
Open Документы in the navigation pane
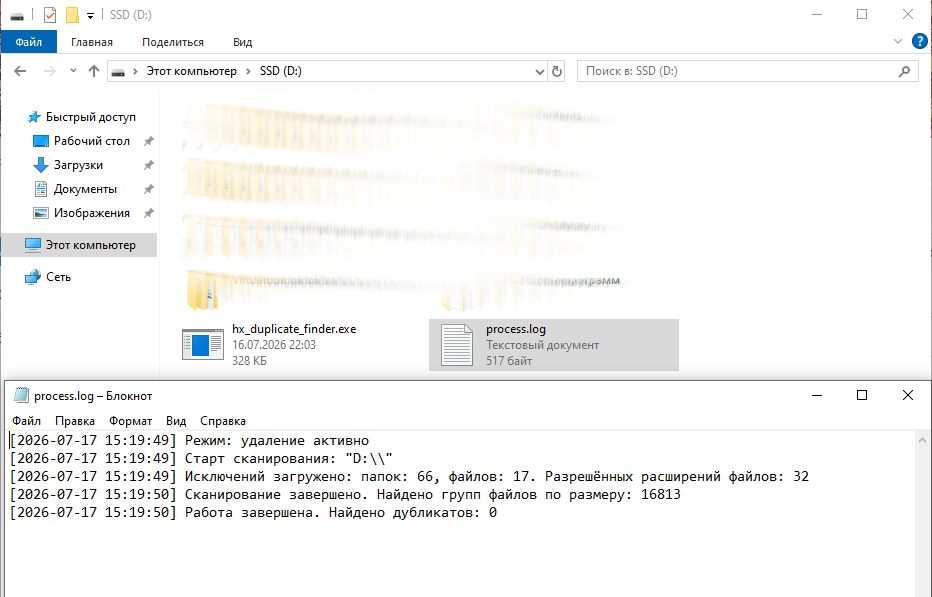pos(85,189)
